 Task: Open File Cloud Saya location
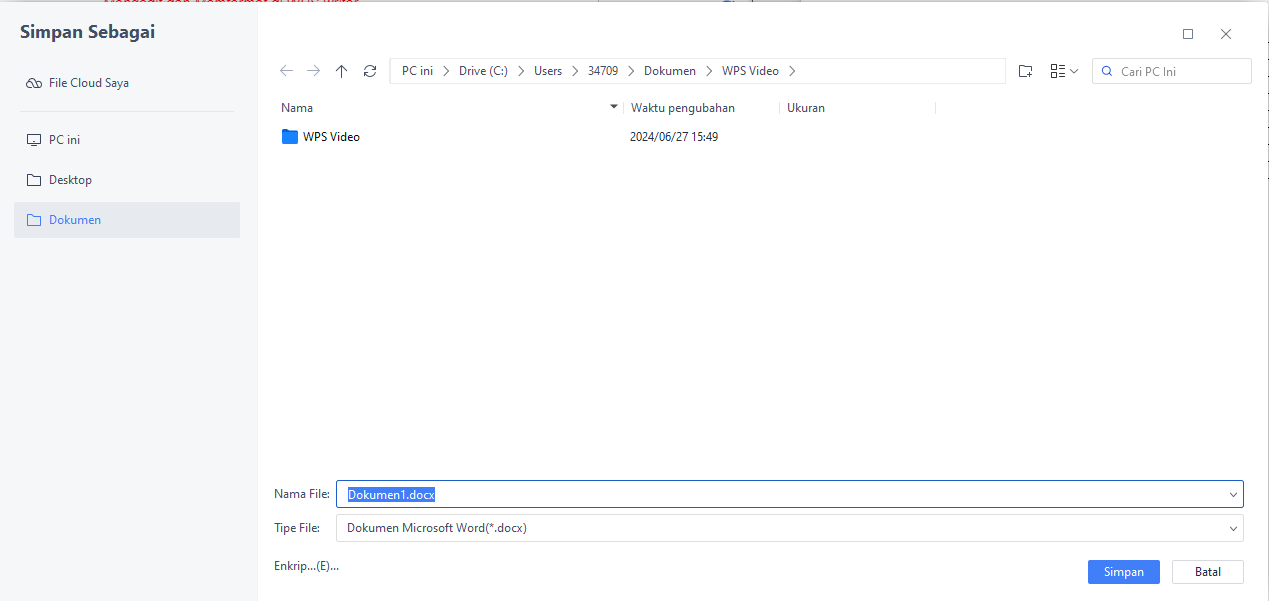point(88,83)
